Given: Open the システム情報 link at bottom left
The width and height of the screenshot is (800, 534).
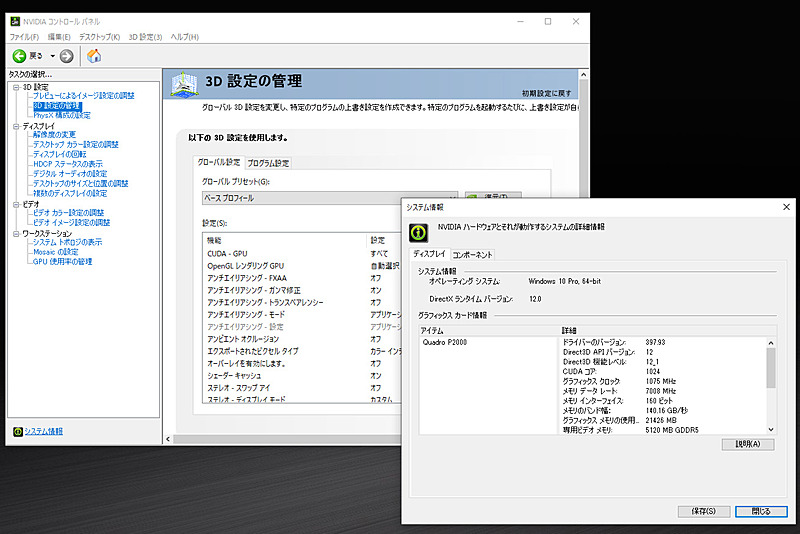Looking at the screenshot, I should tap(44, 431).
